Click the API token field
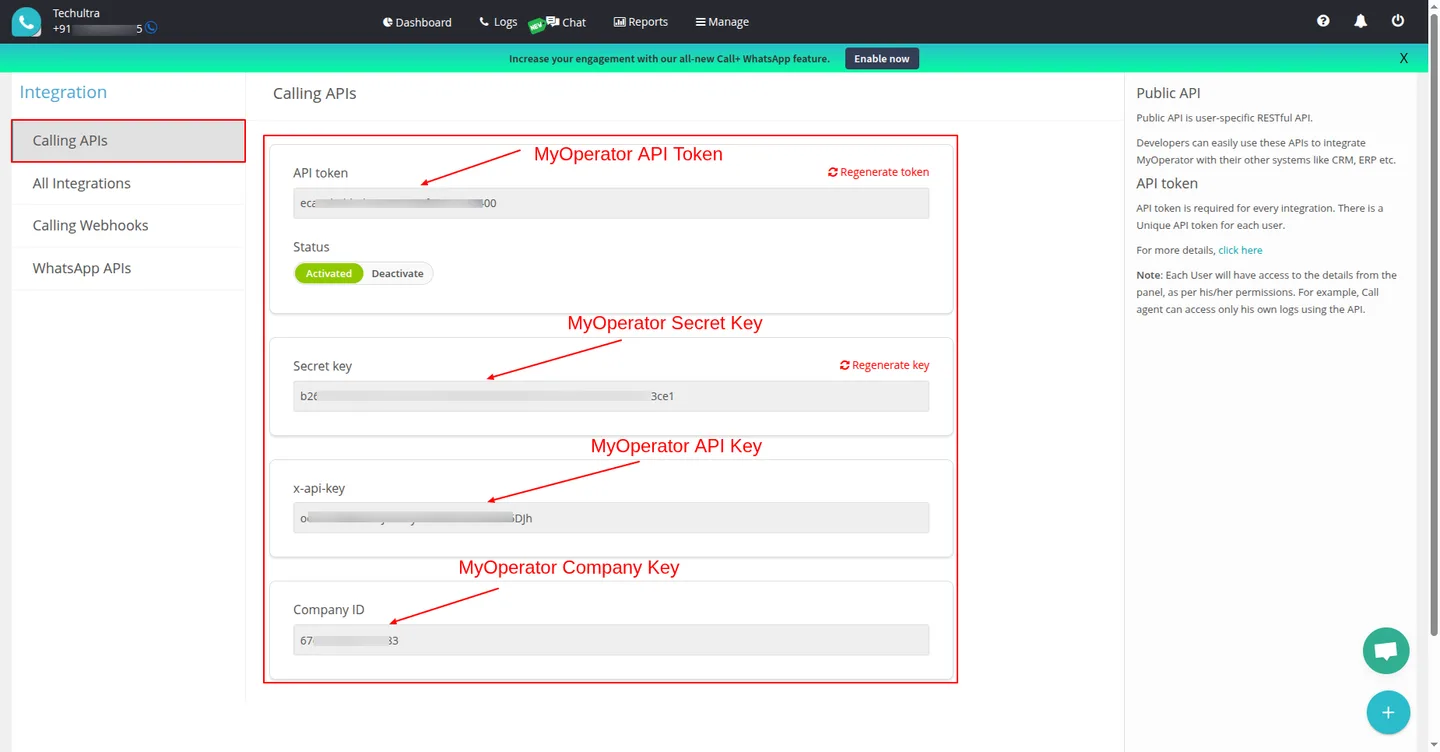Viewport: 1440px width, 752px height. click(x=611, y=203)
